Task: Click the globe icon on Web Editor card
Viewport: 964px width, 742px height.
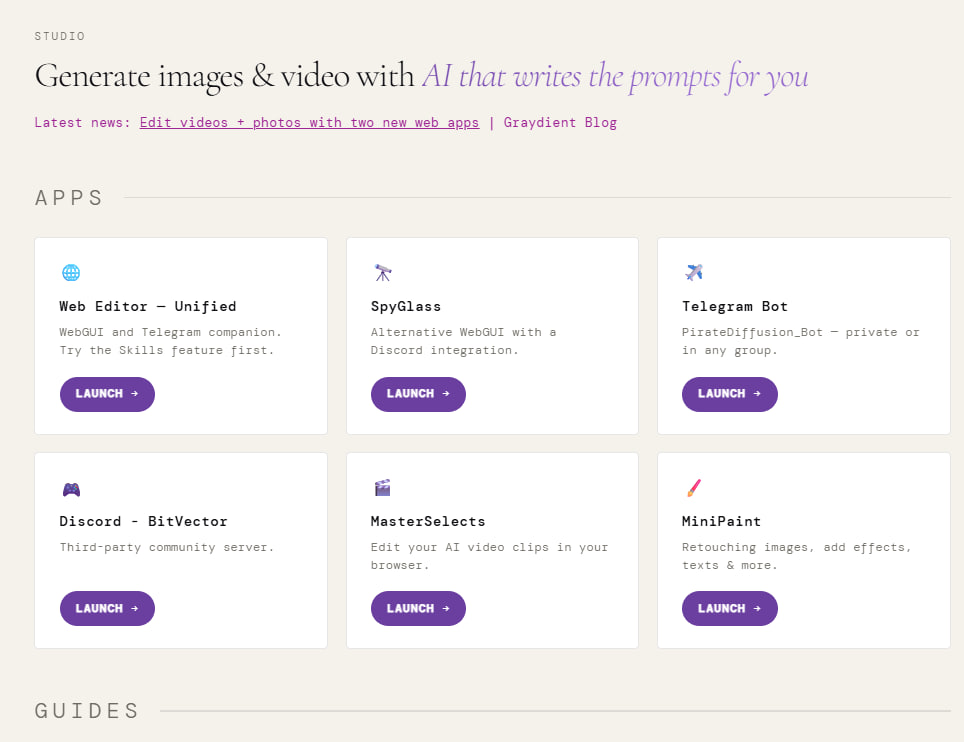Action: [71, 273]
